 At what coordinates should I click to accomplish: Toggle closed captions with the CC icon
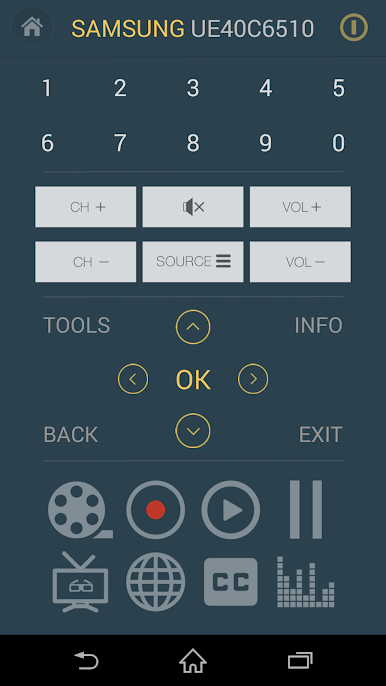pos(231,582)
